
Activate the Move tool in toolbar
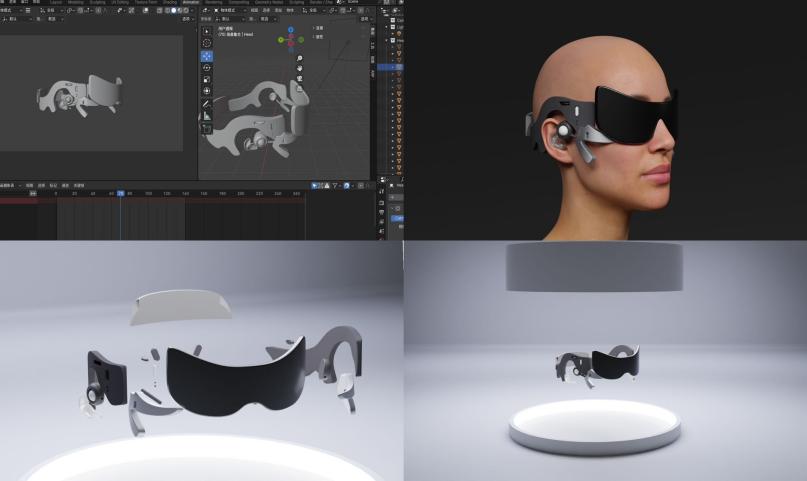(x=207, y=56)
